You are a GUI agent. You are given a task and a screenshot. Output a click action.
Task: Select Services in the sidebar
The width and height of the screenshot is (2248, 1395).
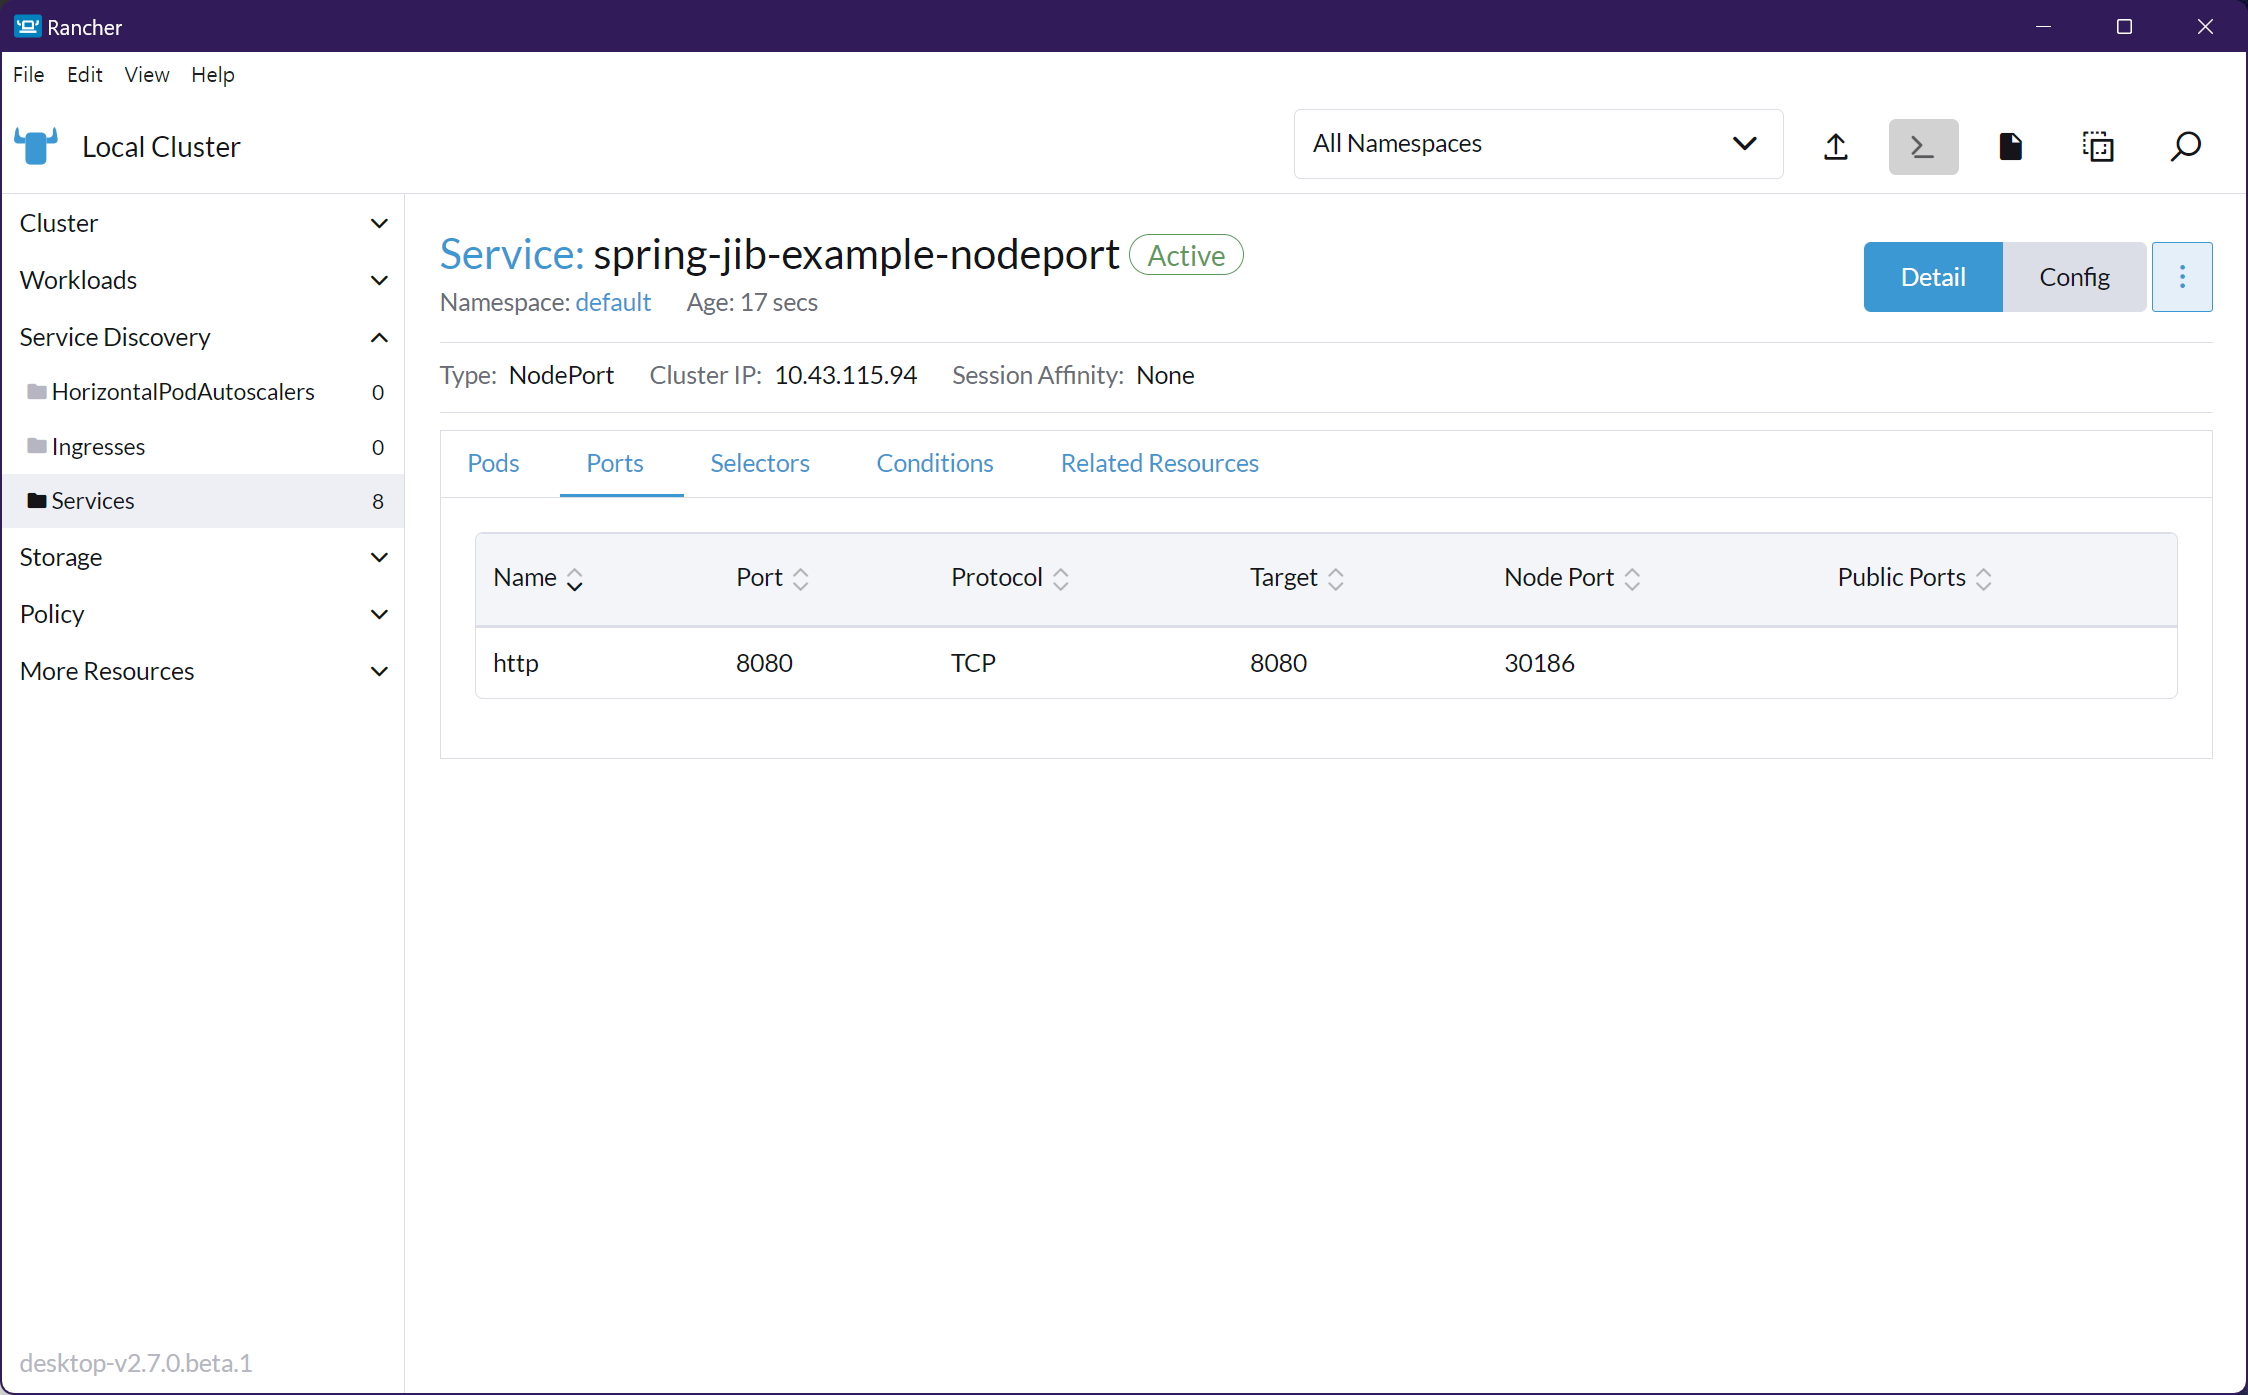203,501
